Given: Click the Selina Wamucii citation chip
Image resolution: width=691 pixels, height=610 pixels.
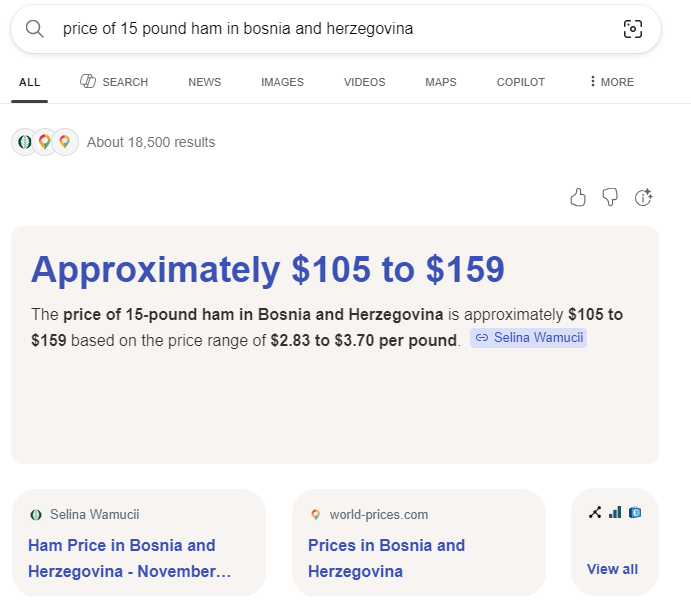Looking at the screenshot, I should (x=528, y=338).
